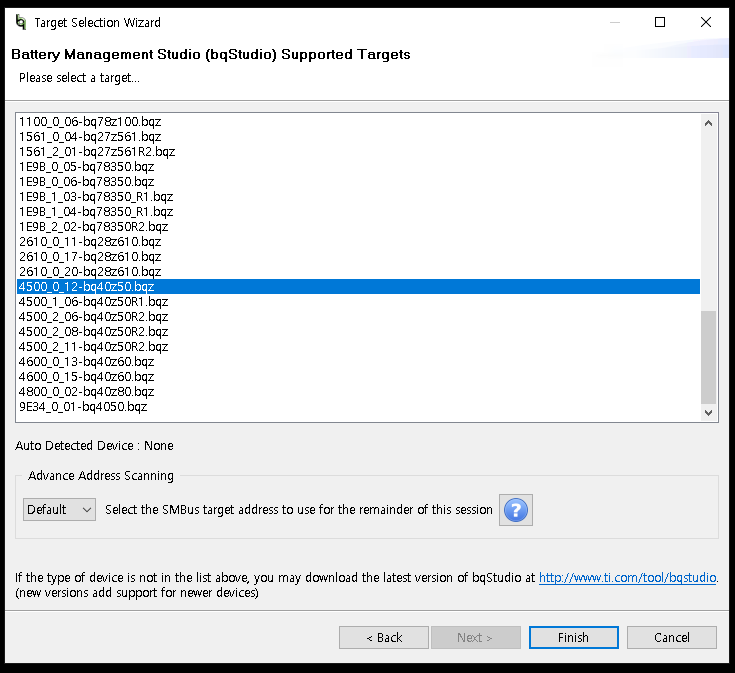Image resolution: width=735 pixels, height=673 pixels.
Task: Select 1E9B_0_05-bq78350.bqz target
Action: pos(359,167)
